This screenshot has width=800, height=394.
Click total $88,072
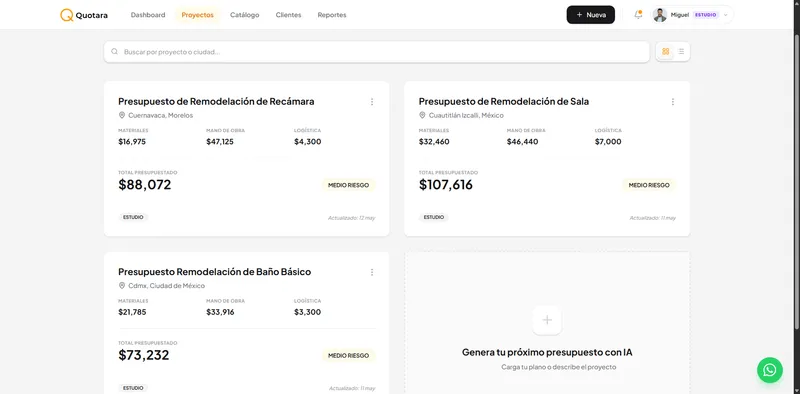(x=145, y=185)
